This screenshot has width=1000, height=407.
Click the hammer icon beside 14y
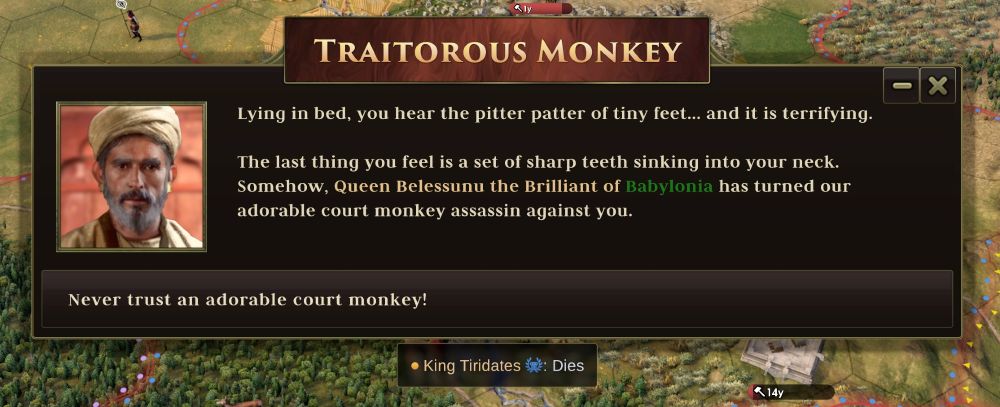[759, 392]
